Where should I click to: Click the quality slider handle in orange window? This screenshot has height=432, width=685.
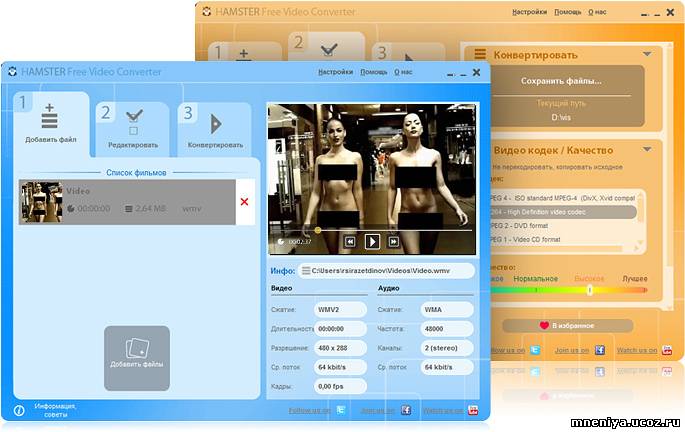[x=589, y=290]
